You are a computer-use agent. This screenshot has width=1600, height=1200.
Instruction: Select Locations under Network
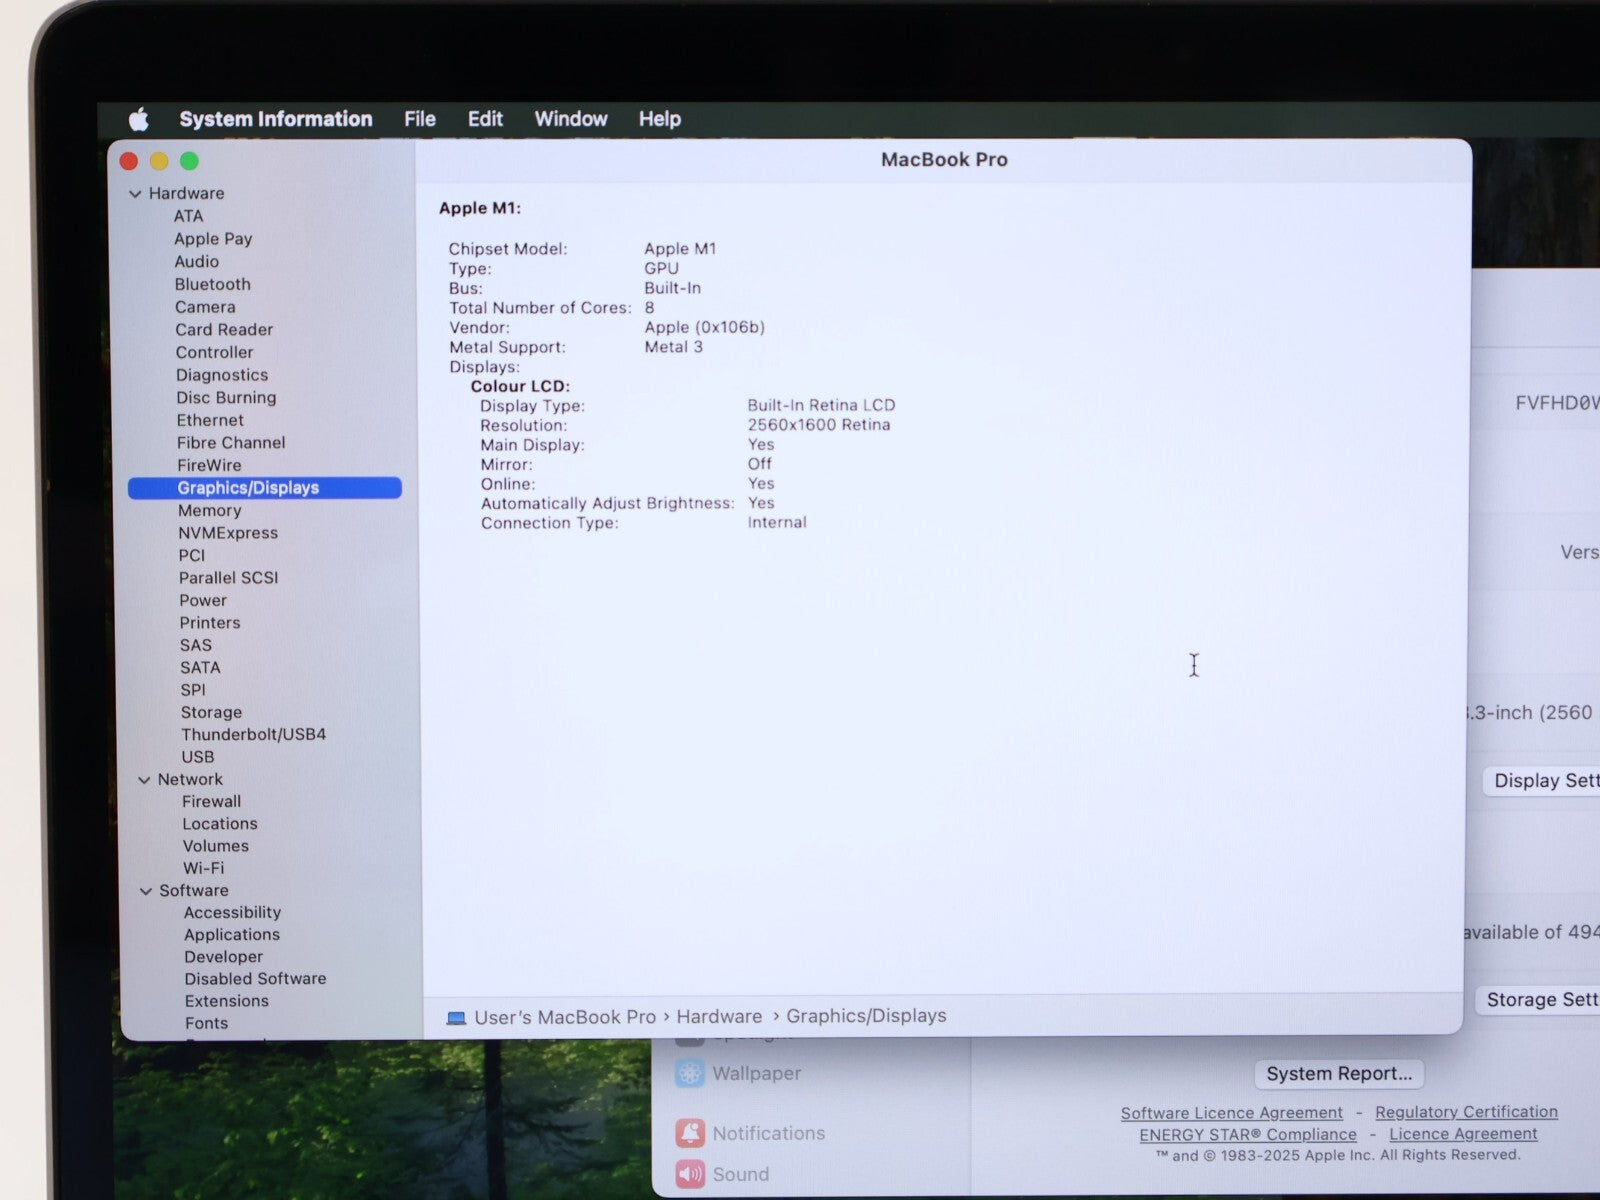220,824
